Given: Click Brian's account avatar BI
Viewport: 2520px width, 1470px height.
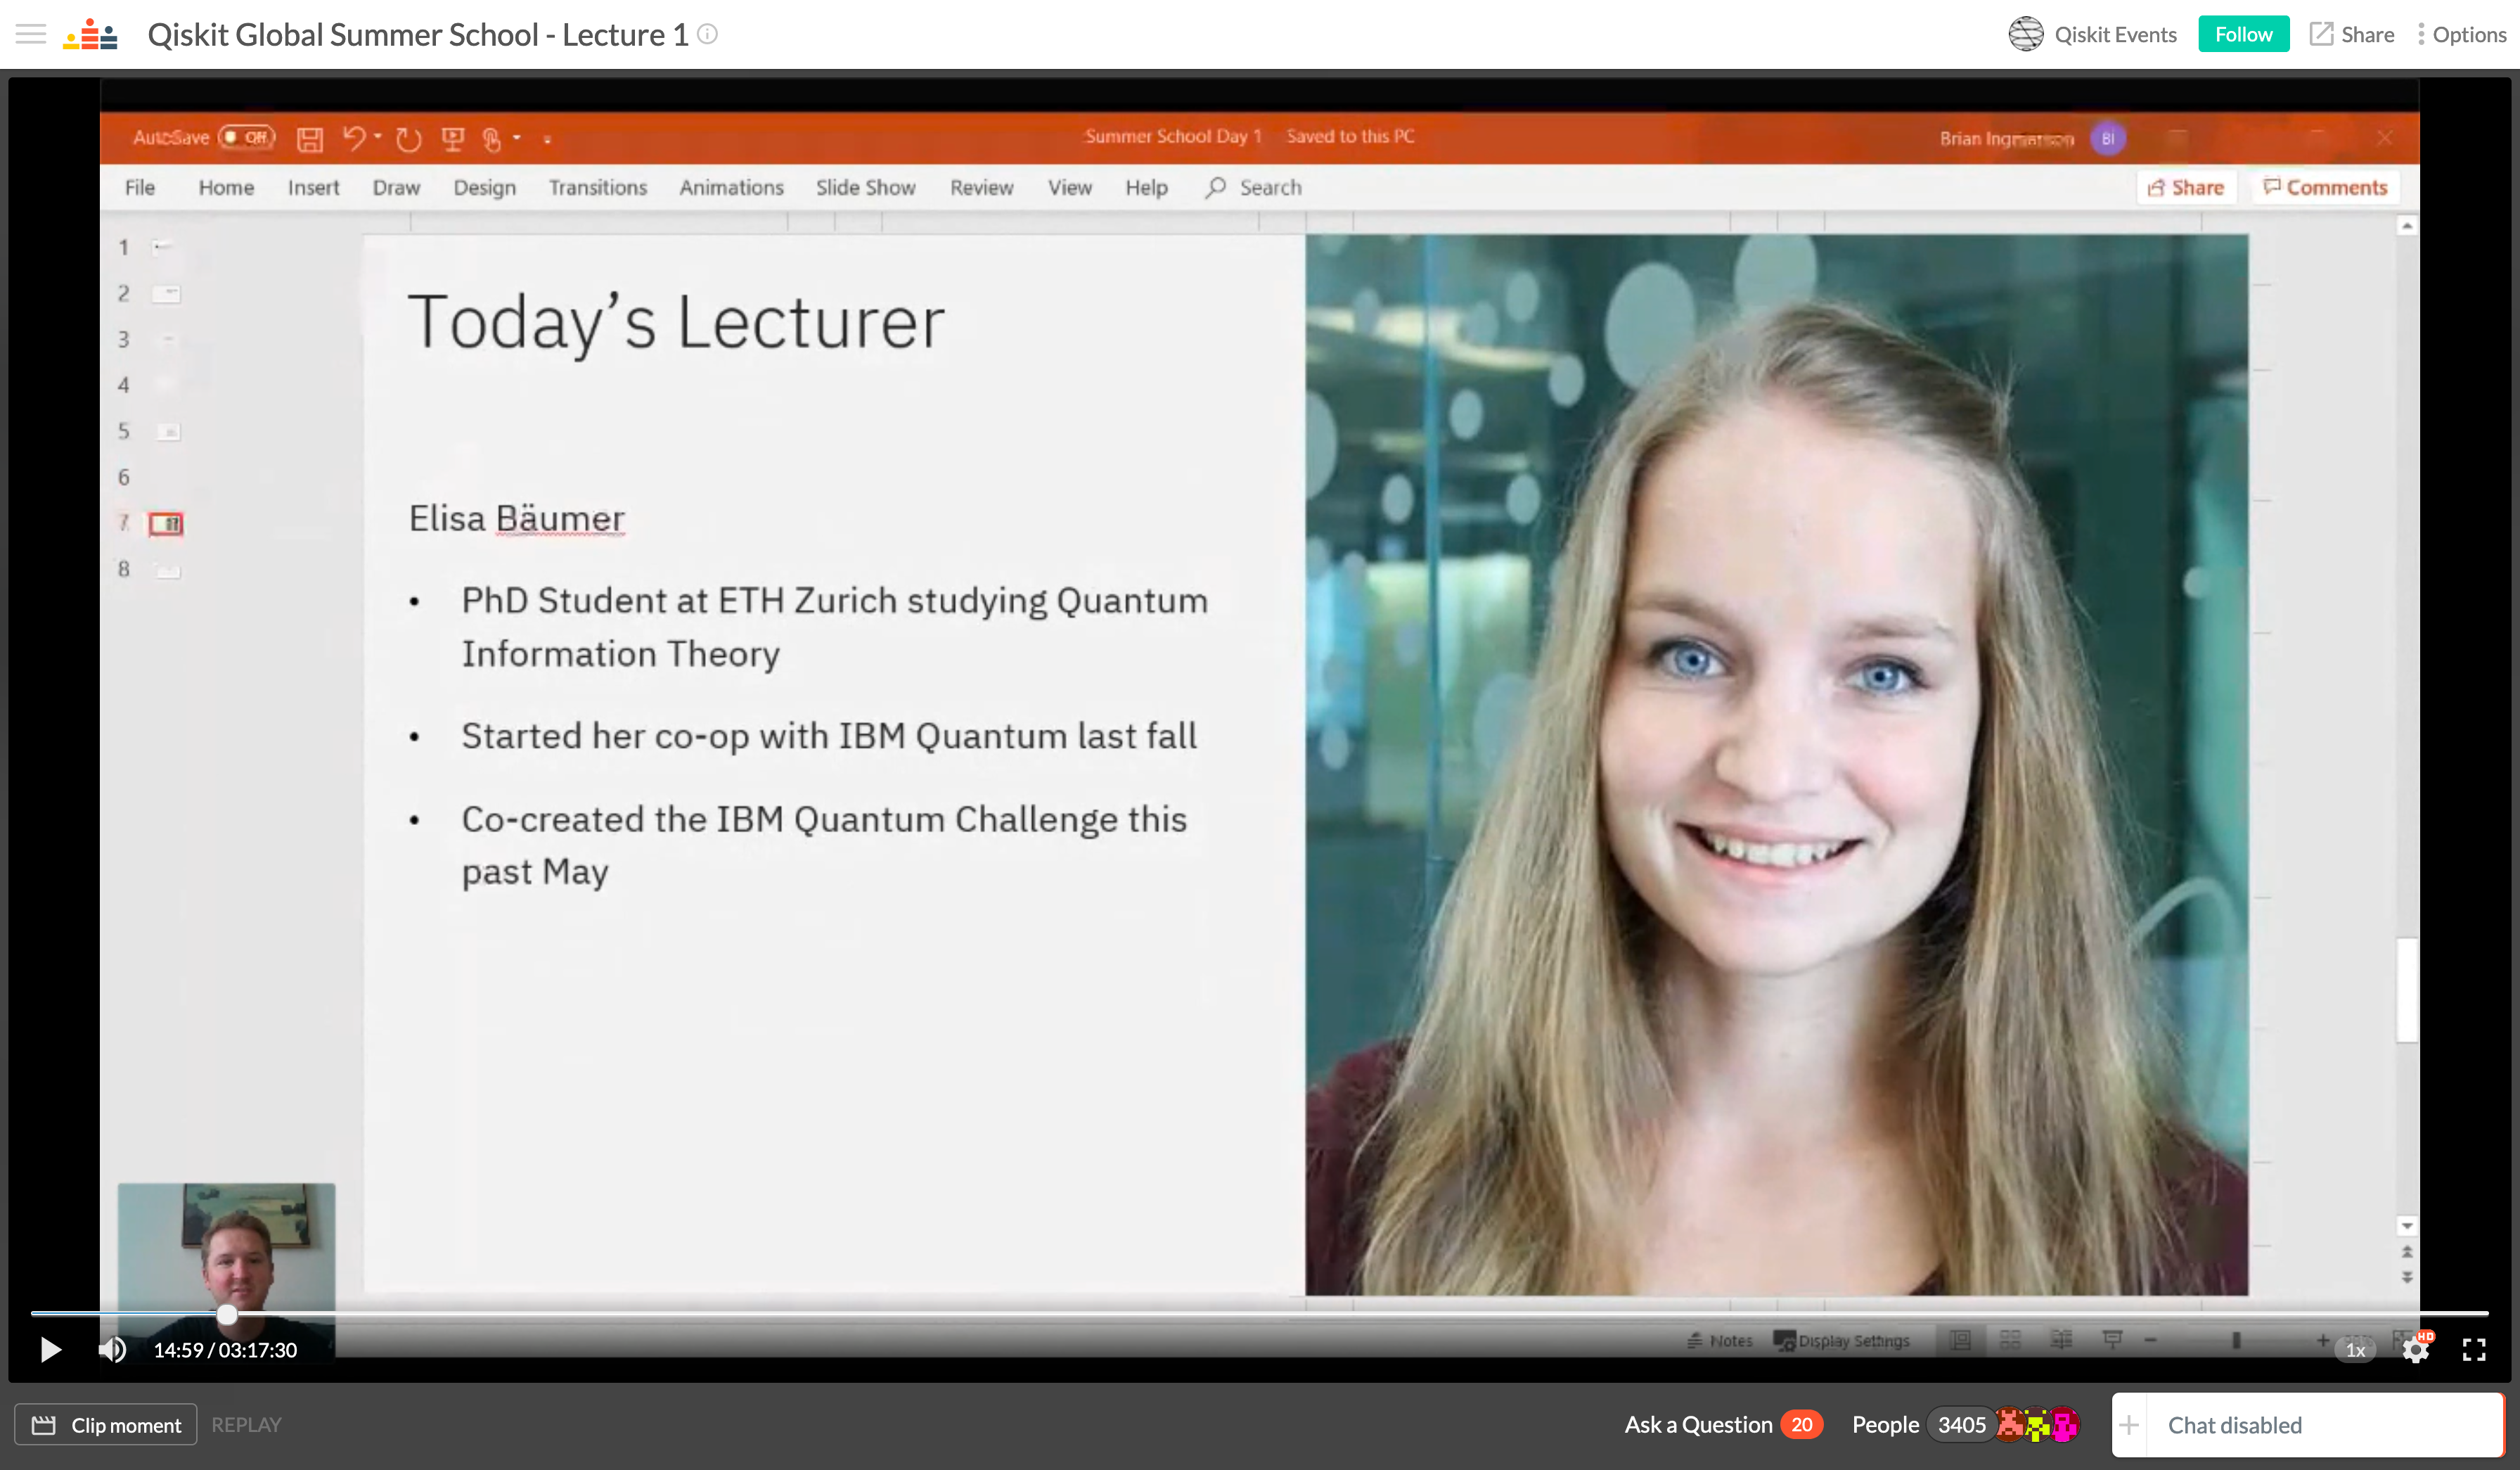Looking at the screenshot, I should [x=2107, y=138].
